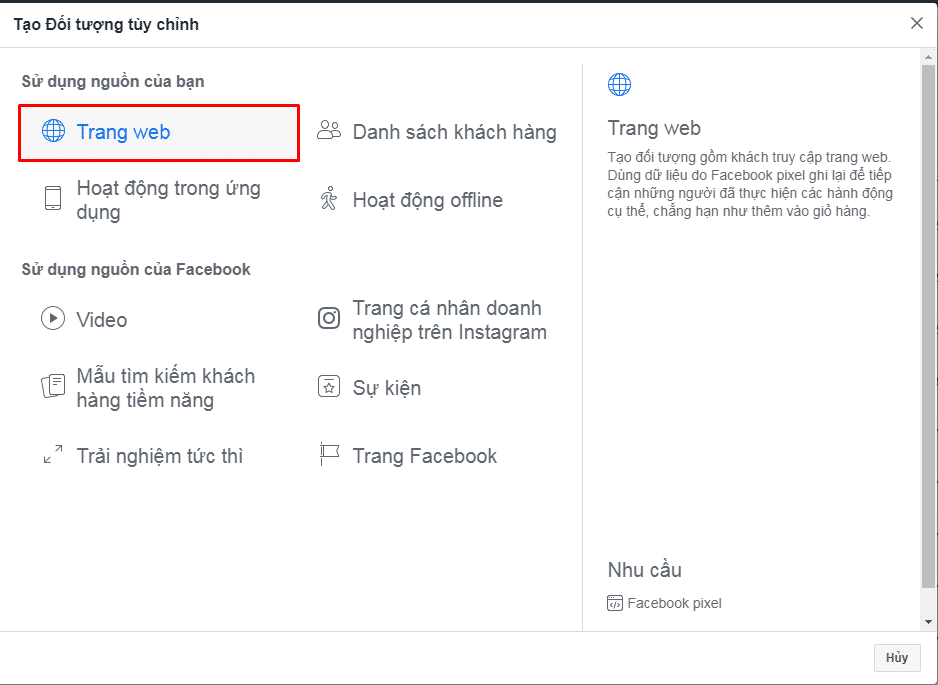Click the Hủy cancel button

point(897,657)
